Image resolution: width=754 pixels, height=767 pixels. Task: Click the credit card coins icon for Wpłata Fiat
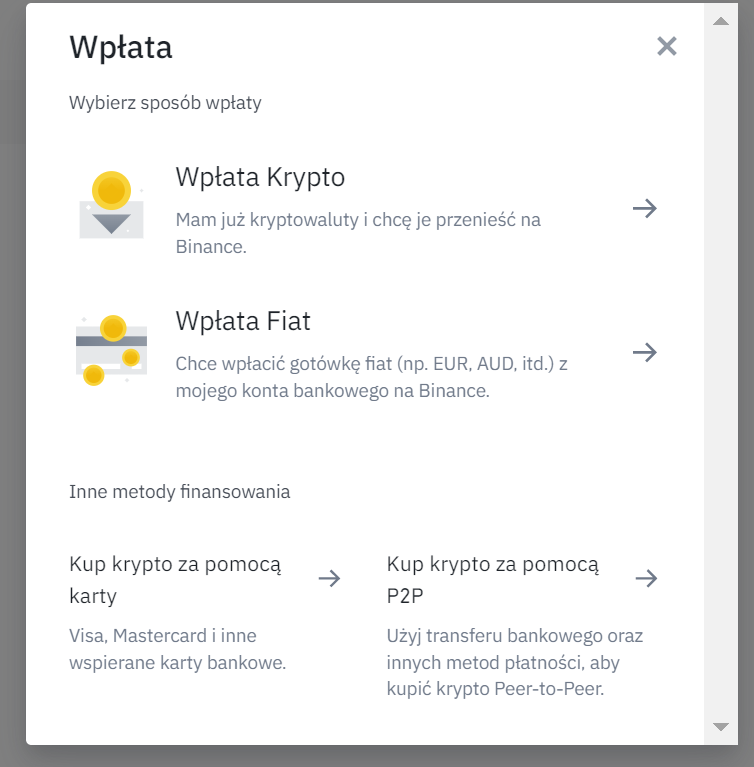coord(111,351)
